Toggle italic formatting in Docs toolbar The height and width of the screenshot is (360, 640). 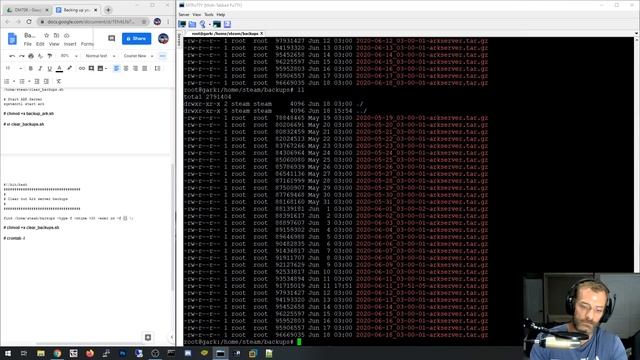click(x=40, y=69)
